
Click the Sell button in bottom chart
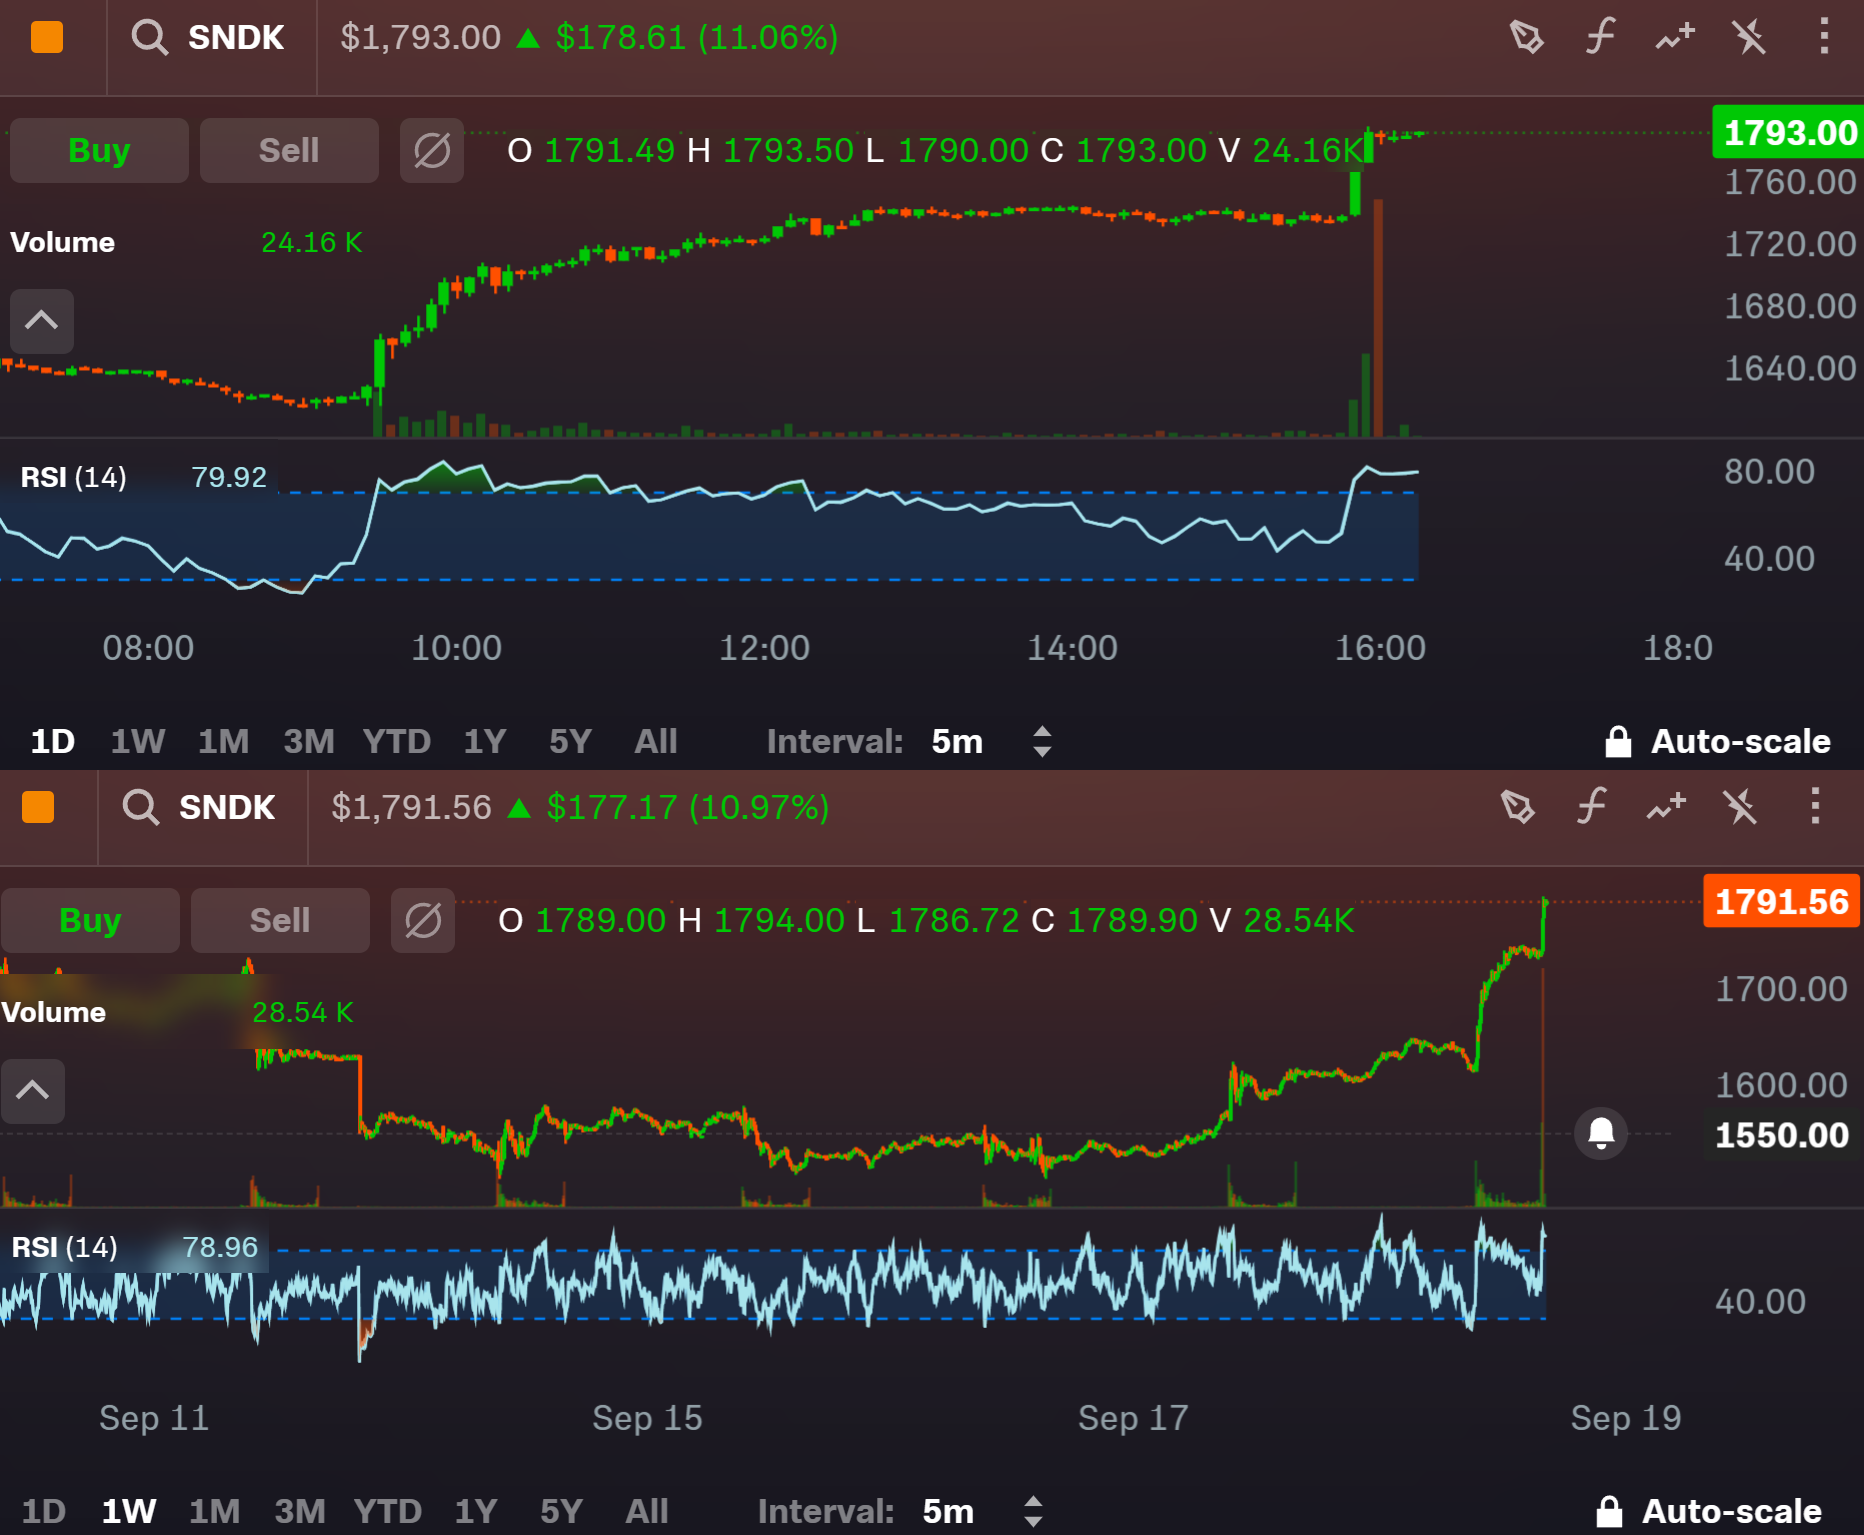pyautogui.click(x=280, y=920)
